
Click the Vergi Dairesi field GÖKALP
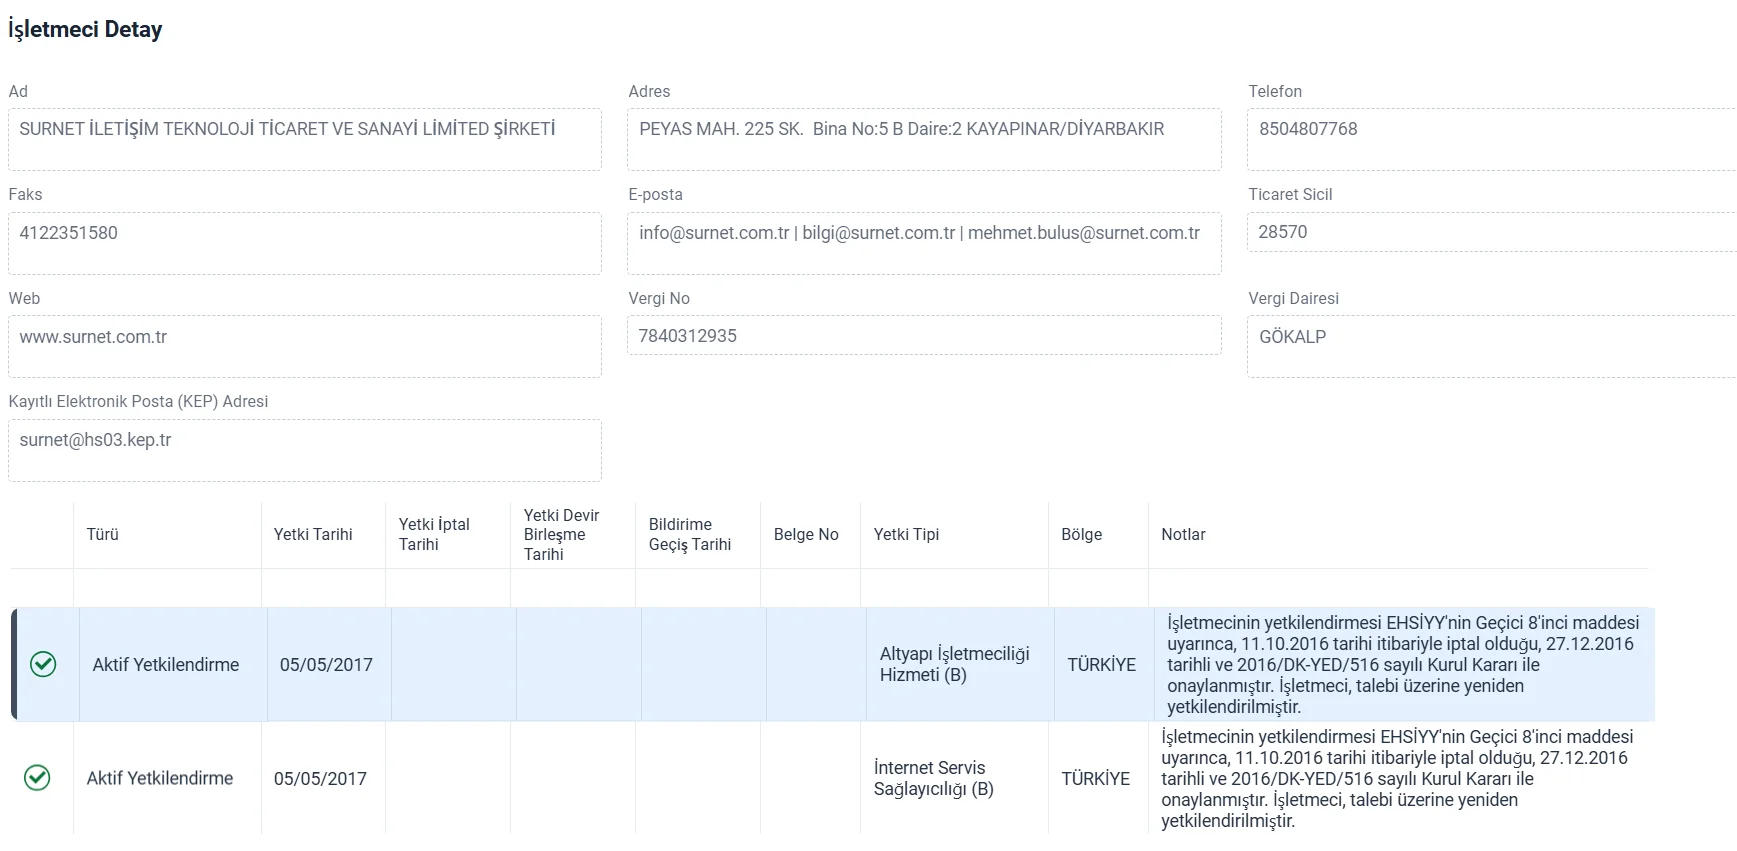click(1492, 347)
